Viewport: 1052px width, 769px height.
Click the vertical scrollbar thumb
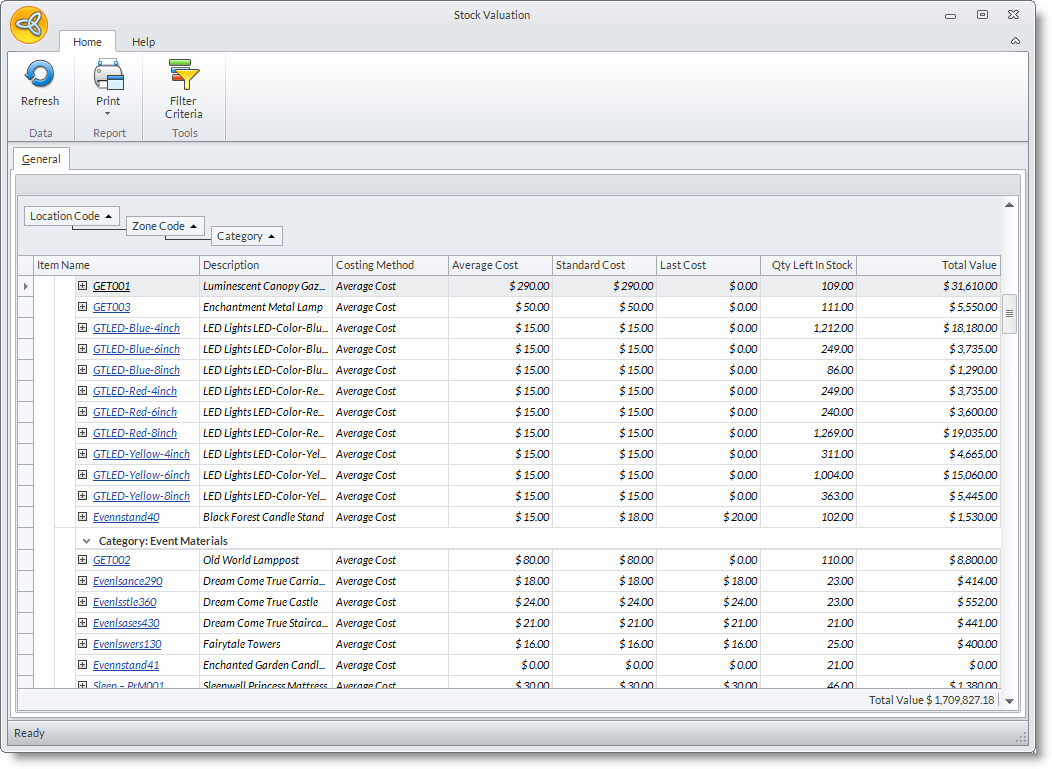[1009, 313]
